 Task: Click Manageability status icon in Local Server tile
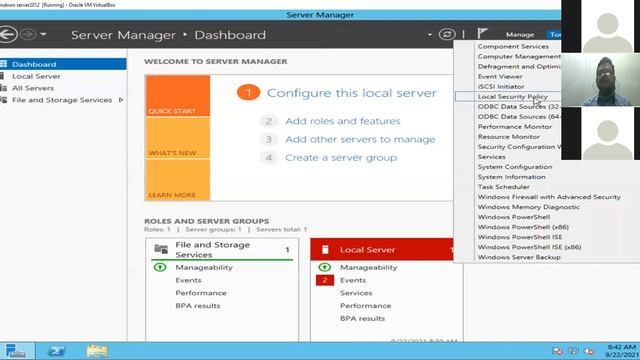click(x=324, y=267)
